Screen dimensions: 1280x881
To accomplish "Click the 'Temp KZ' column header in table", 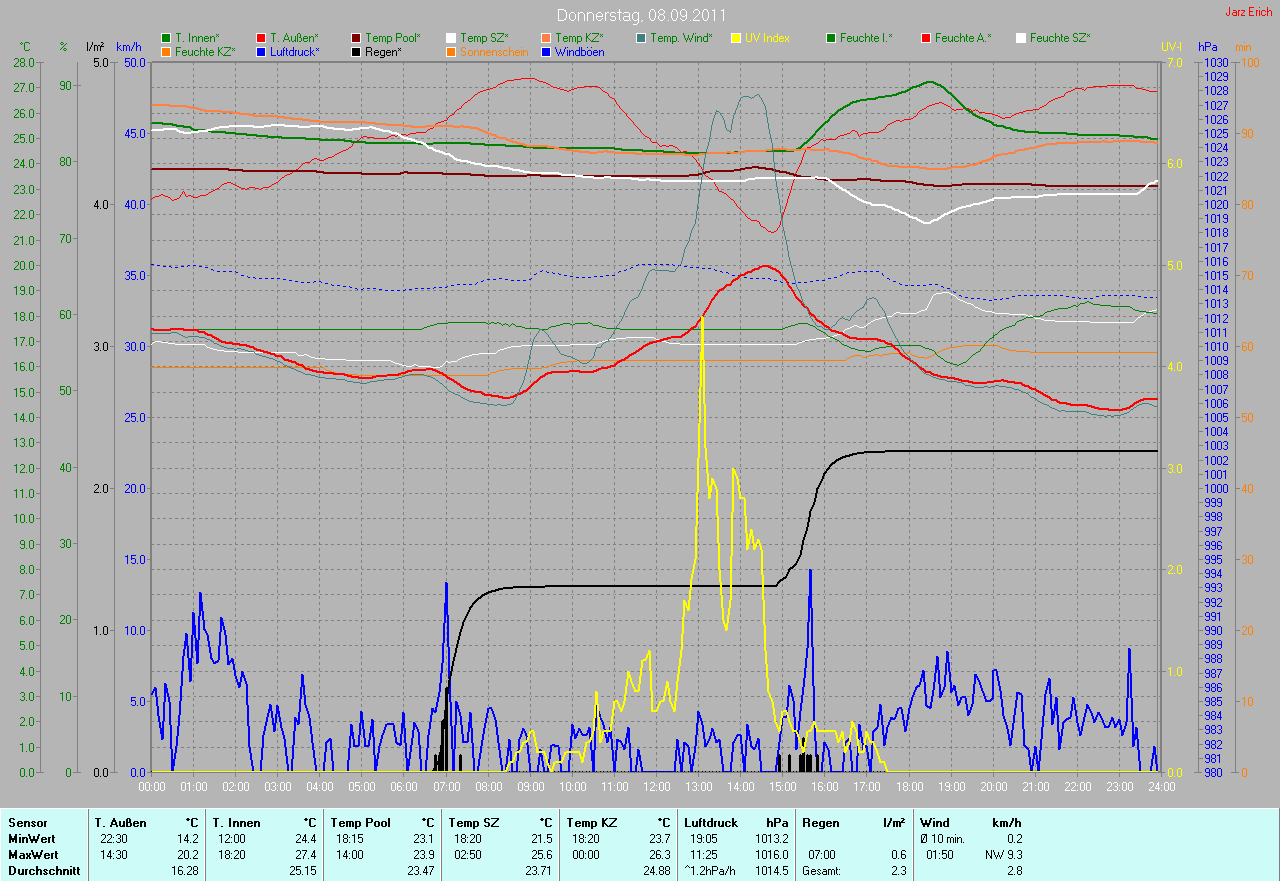I will [591, 823].
